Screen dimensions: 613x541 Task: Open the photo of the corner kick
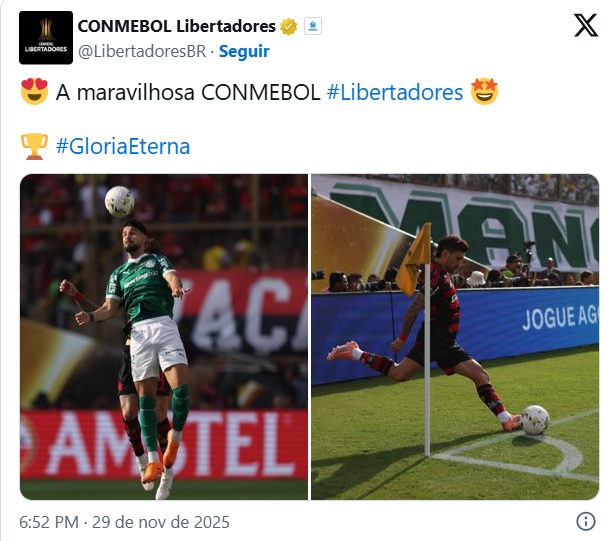click(455, 337)
